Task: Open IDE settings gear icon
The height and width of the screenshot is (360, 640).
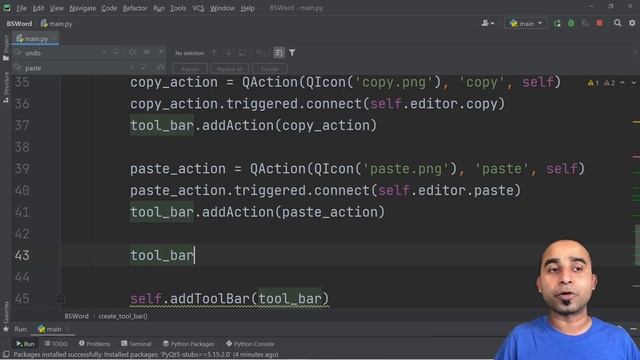Action: click(632, 23)
